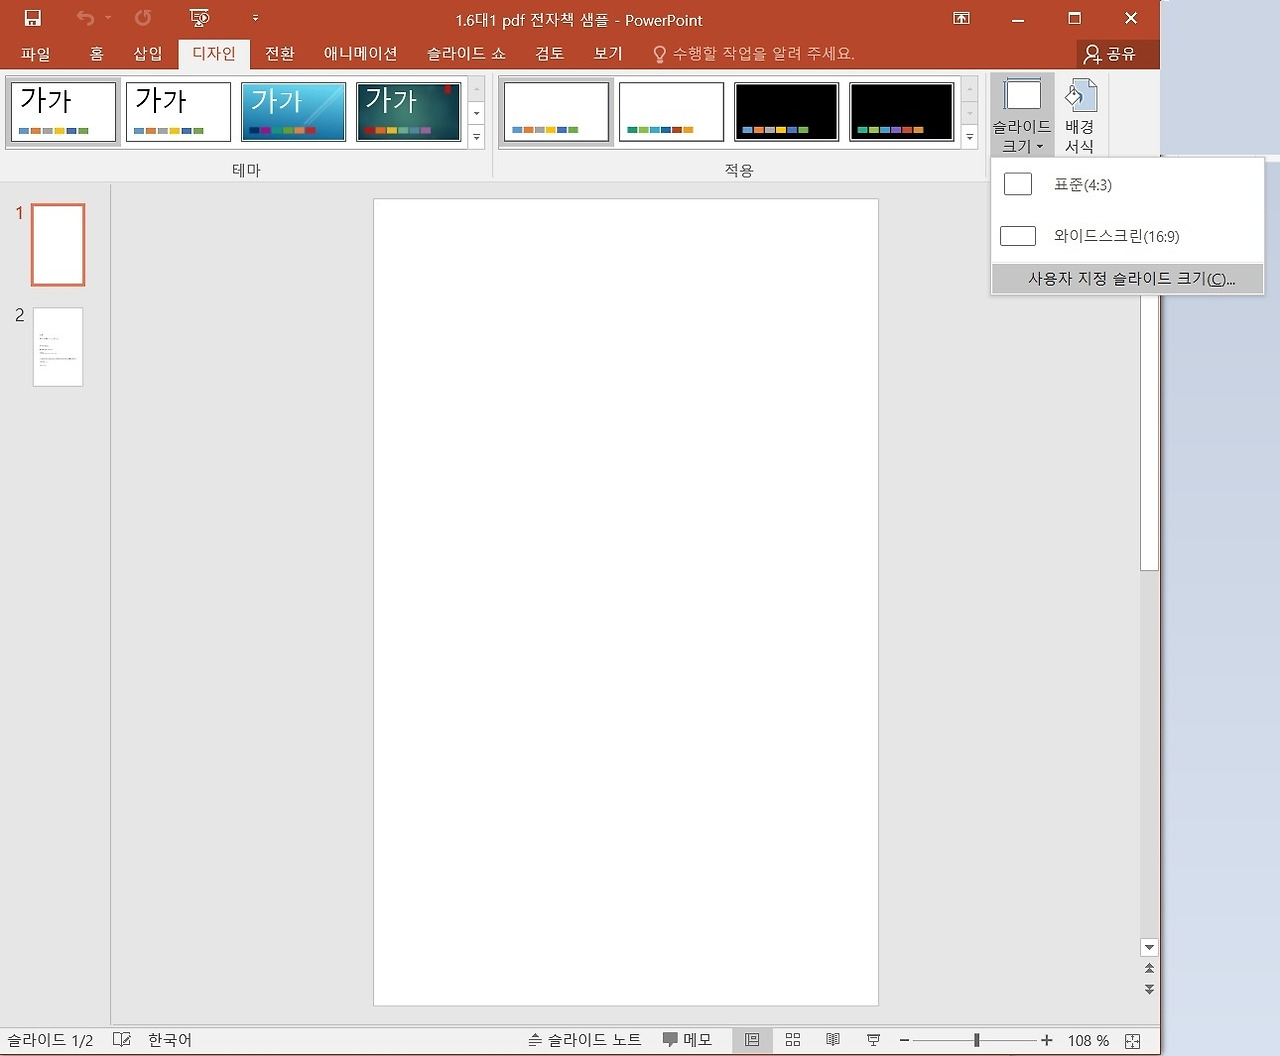Fit slide to current window icon

(1132, 1040)
